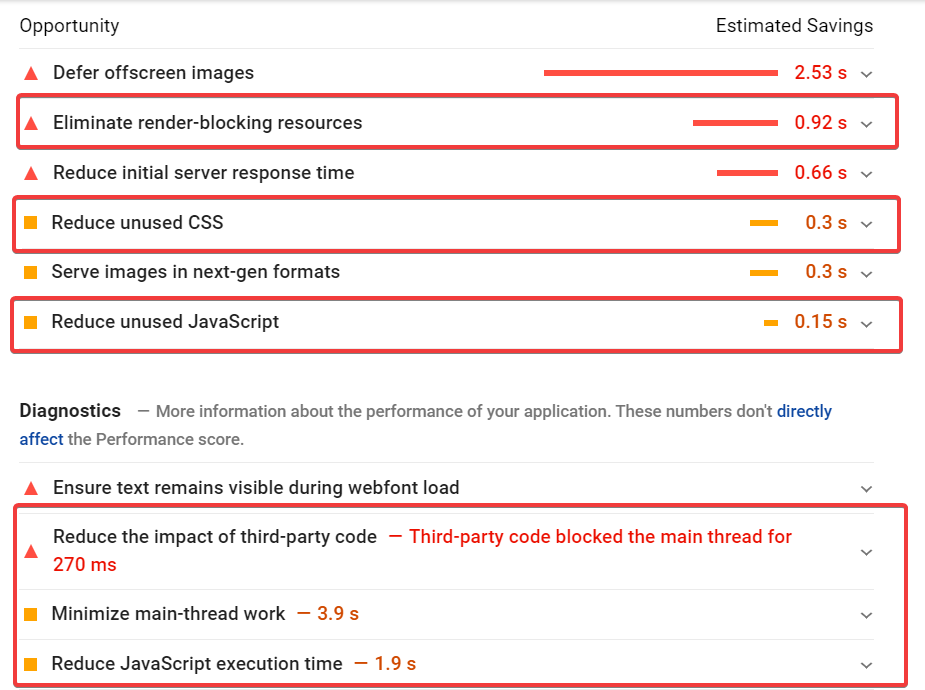Click the square icon next to Reduce JavaScript execution time
925x690 pixels.
tap(31, 662)
